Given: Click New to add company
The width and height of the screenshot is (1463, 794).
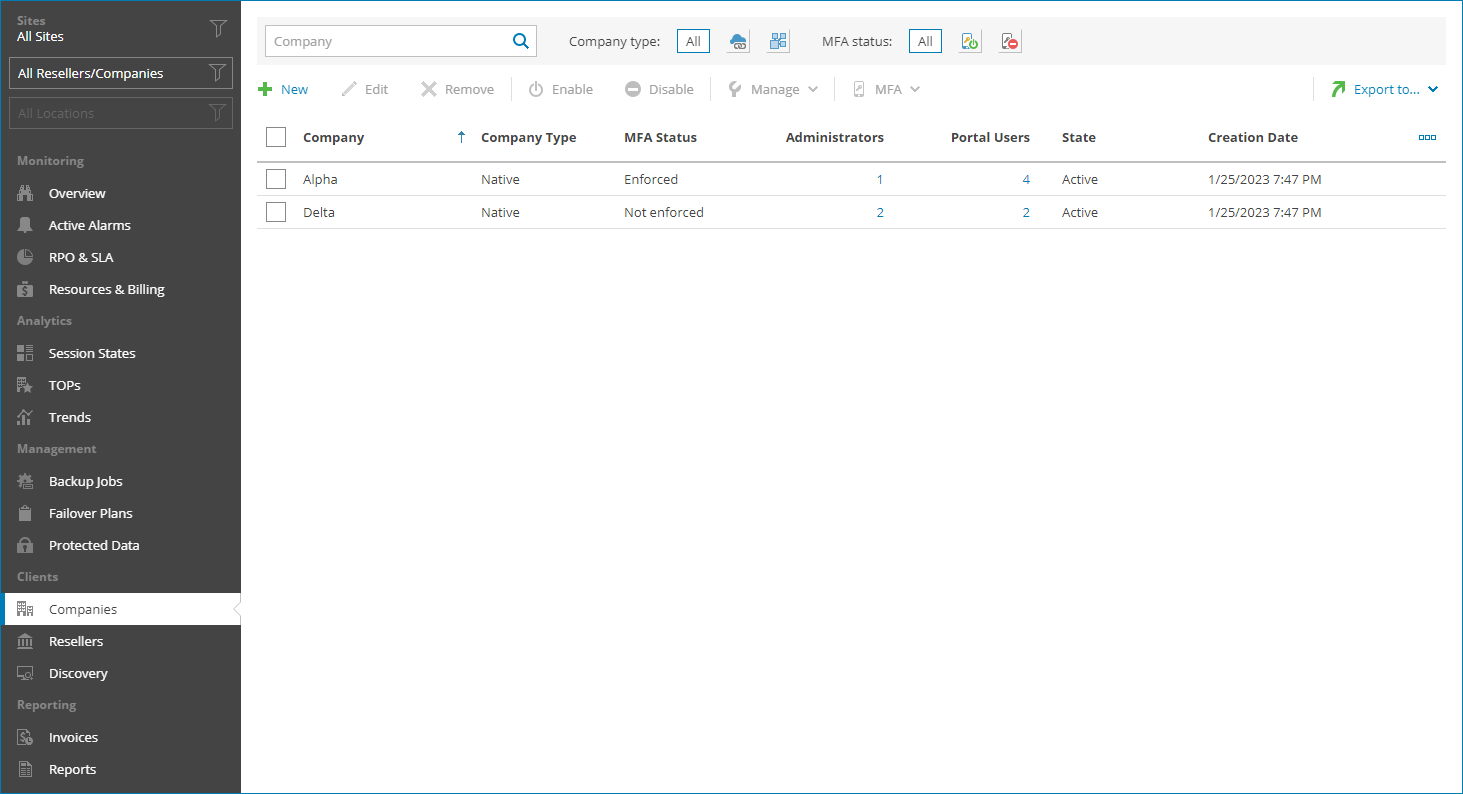Looking at the screenshot, I should click(x=283, y=89).
